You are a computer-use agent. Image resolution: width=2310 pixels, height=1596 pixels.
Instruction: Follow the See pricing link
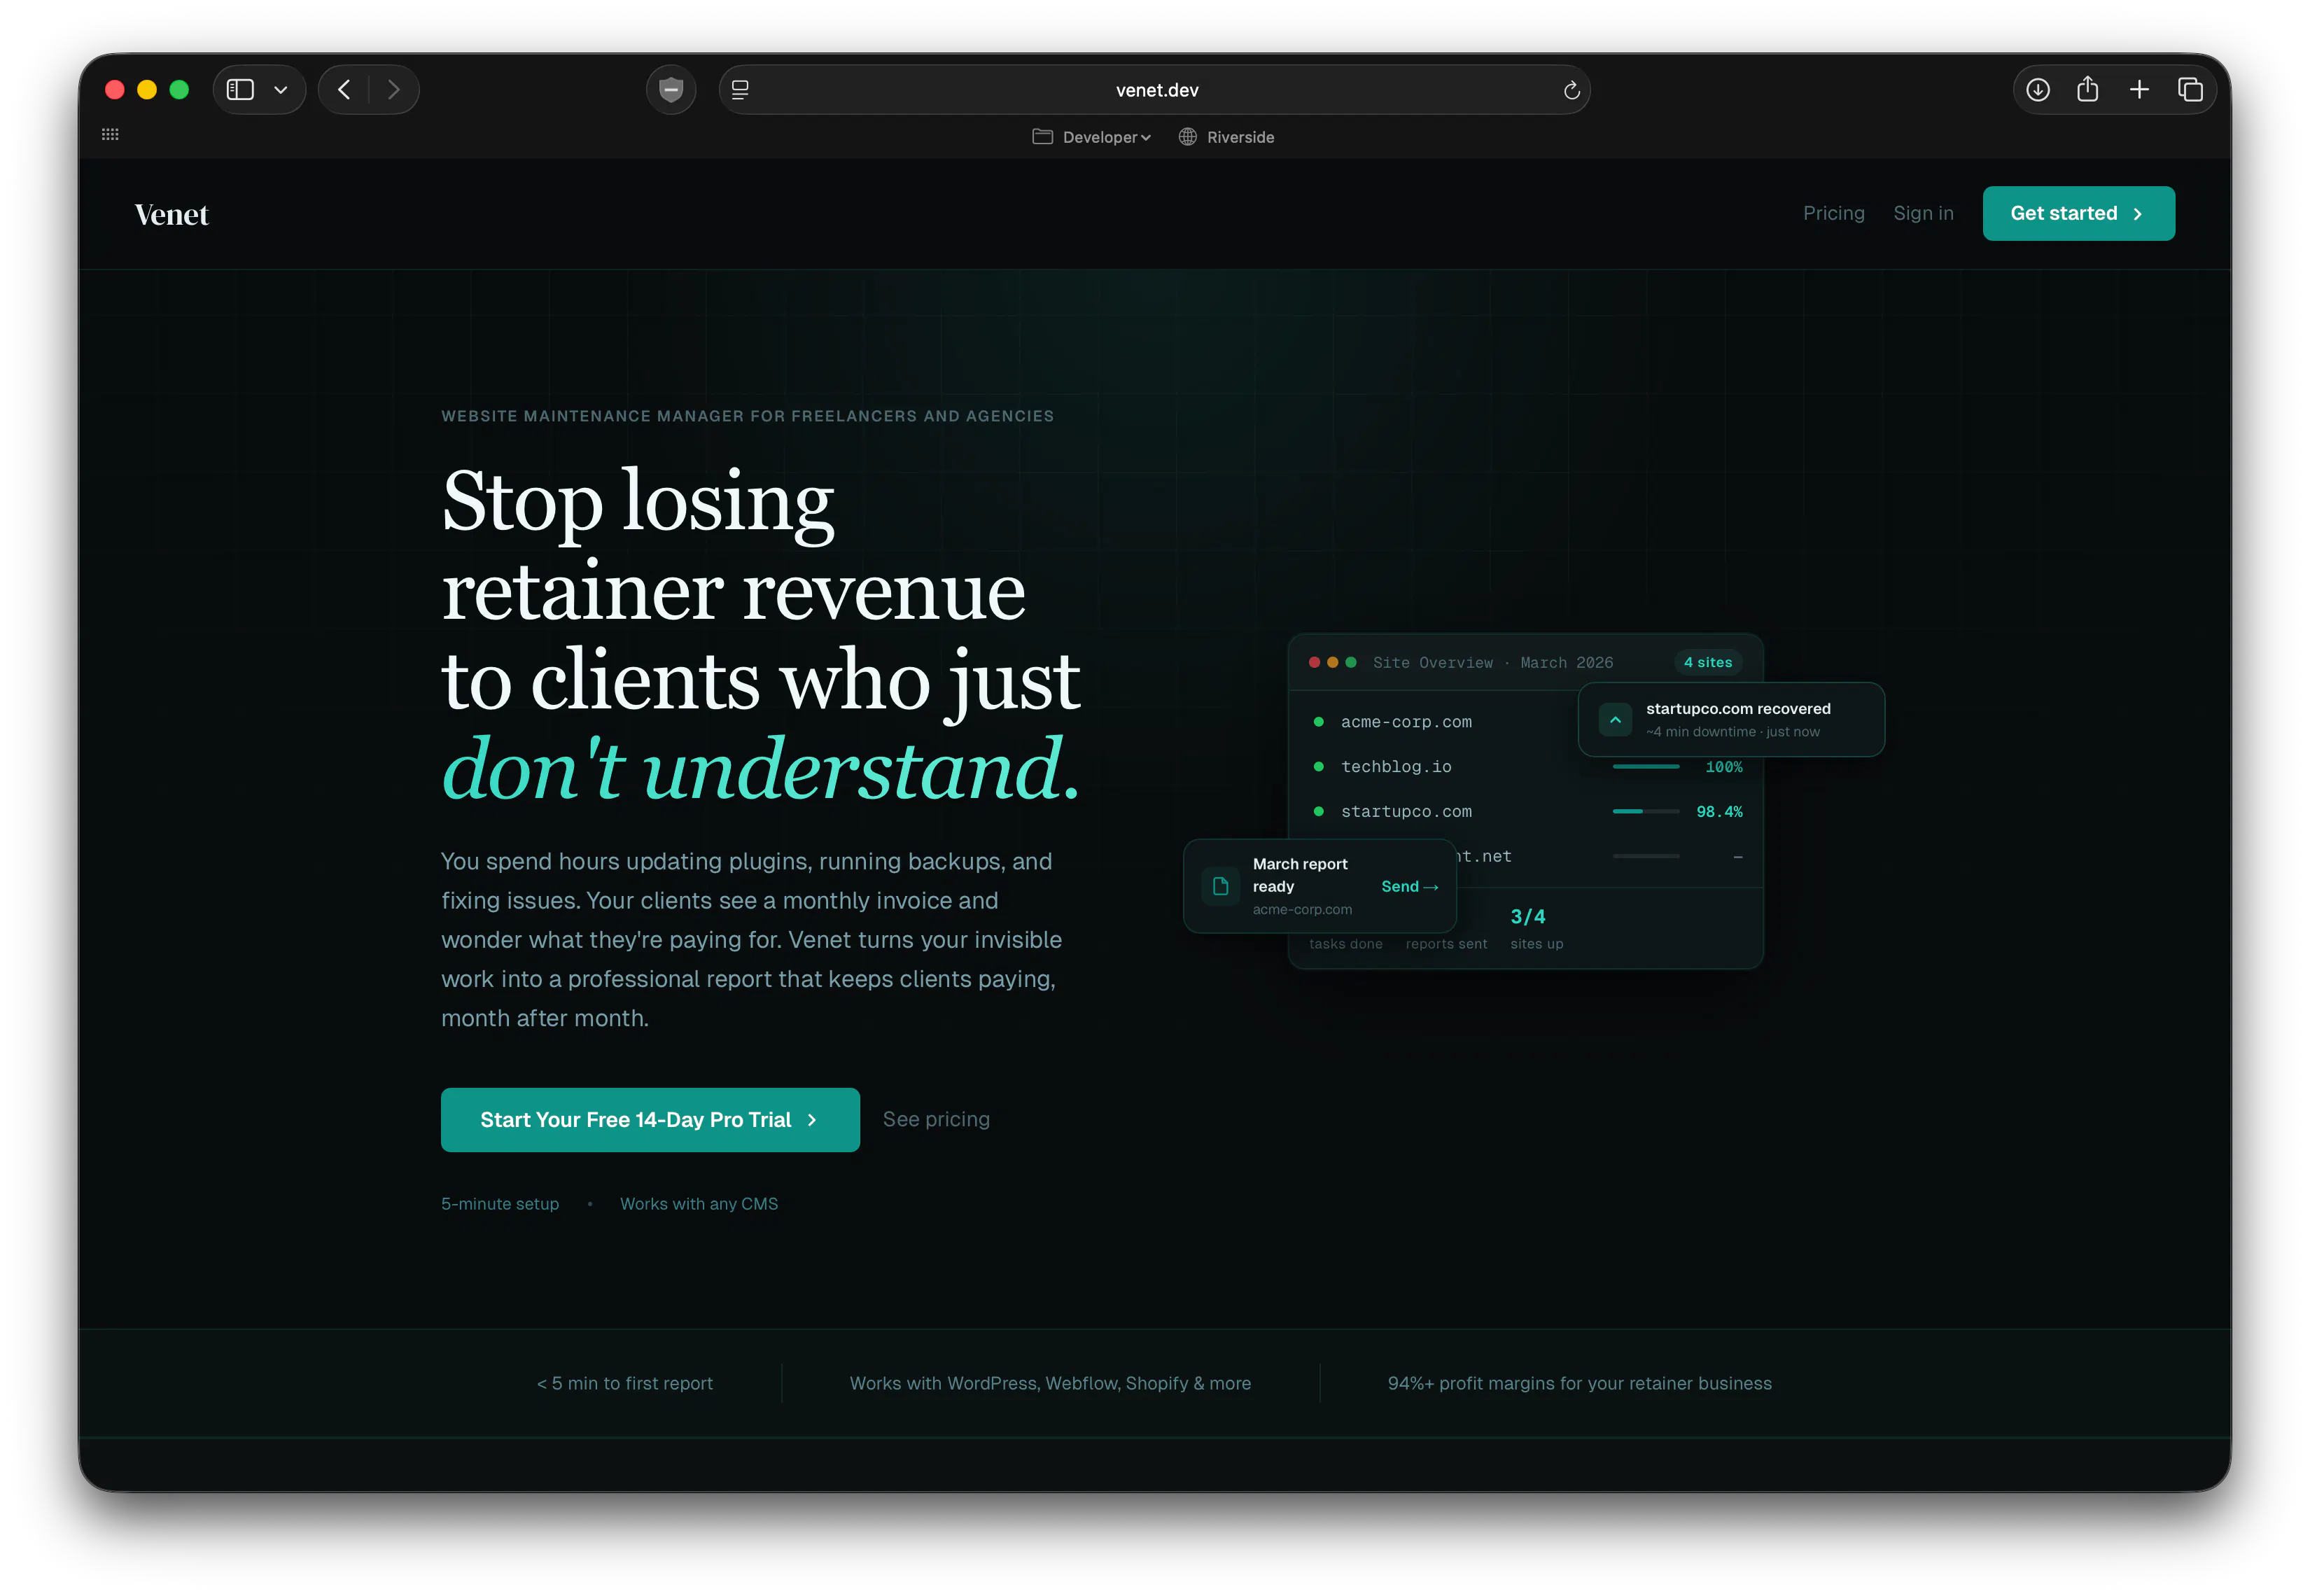(936, 1119)
